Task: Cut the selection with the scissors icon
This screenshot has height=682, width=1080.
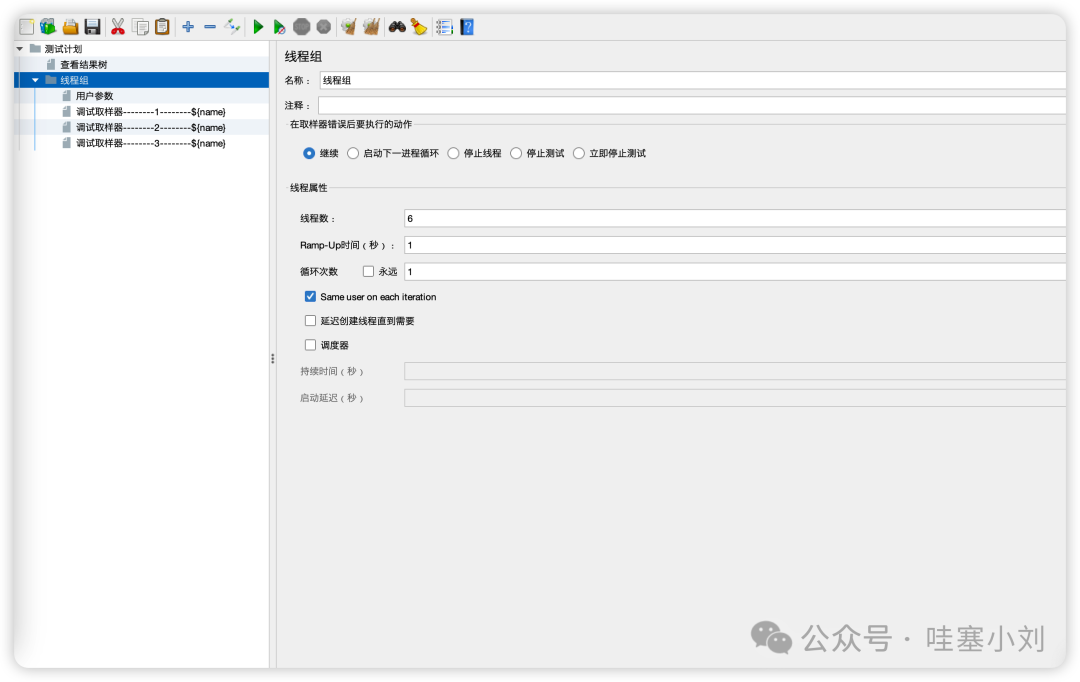Action: (118, 27)
